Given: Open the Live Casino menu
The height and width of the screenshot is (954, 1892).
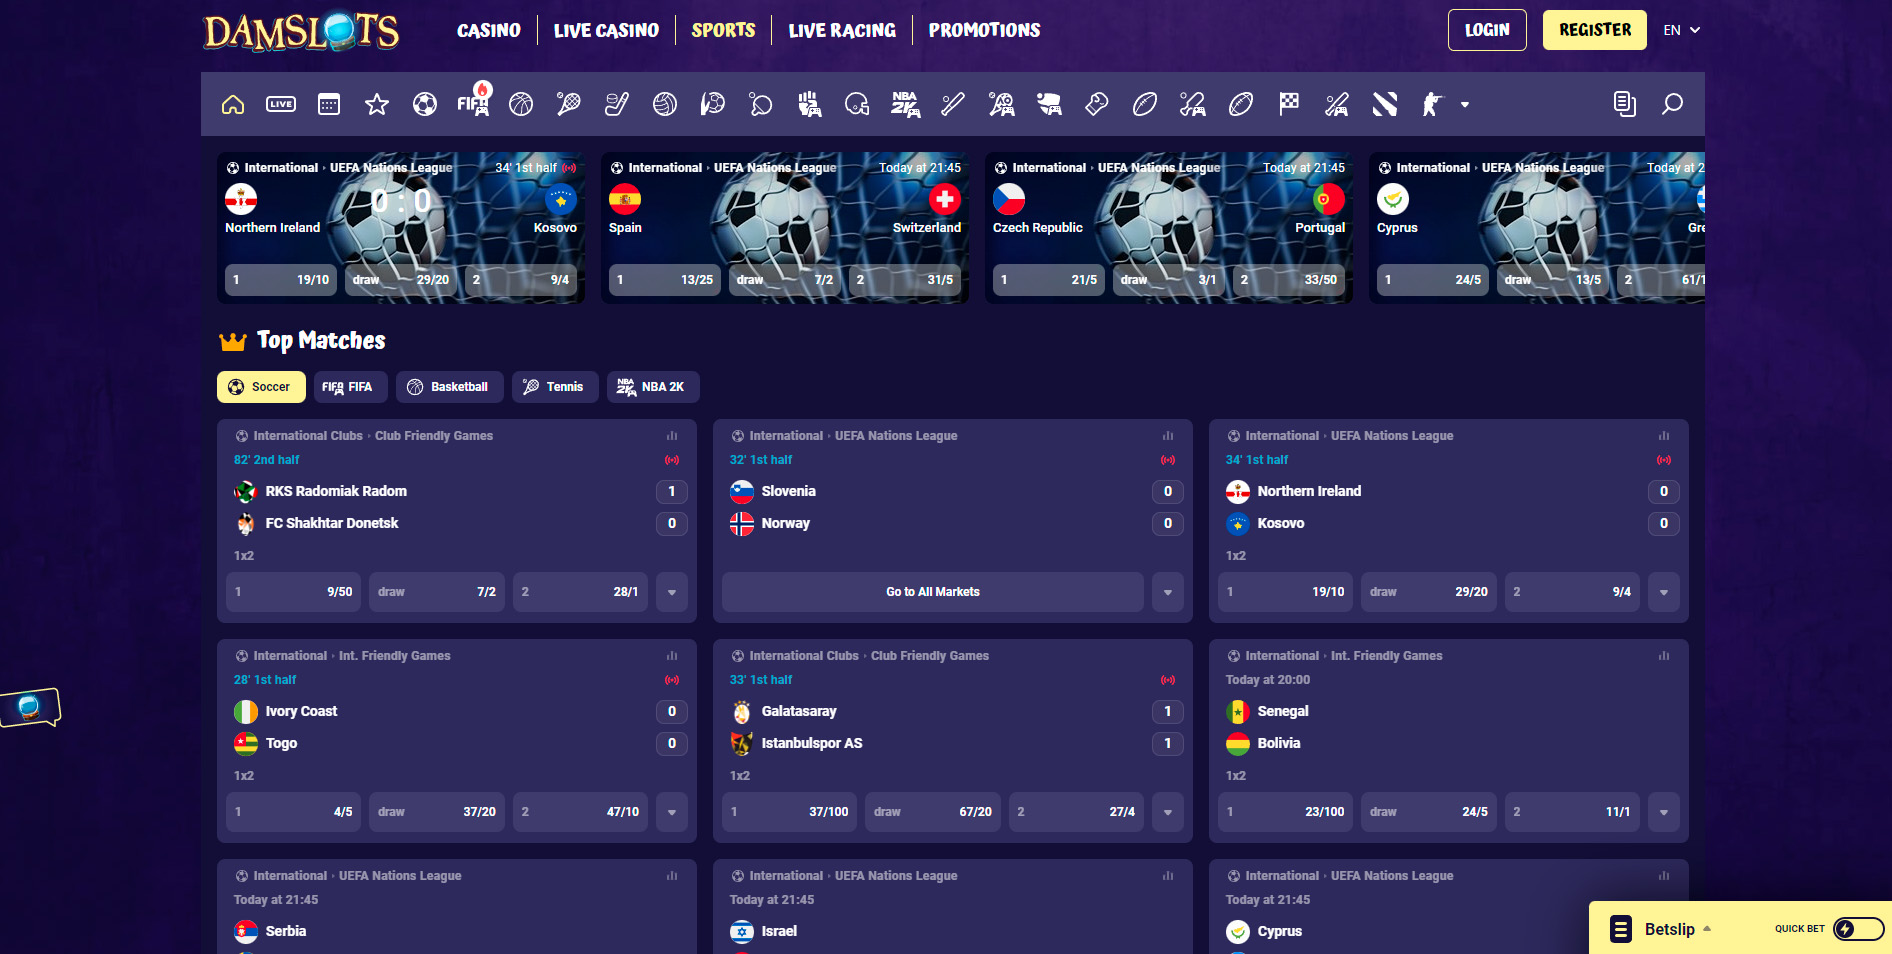Looking at the screenshot, I should tap(606, 30).
